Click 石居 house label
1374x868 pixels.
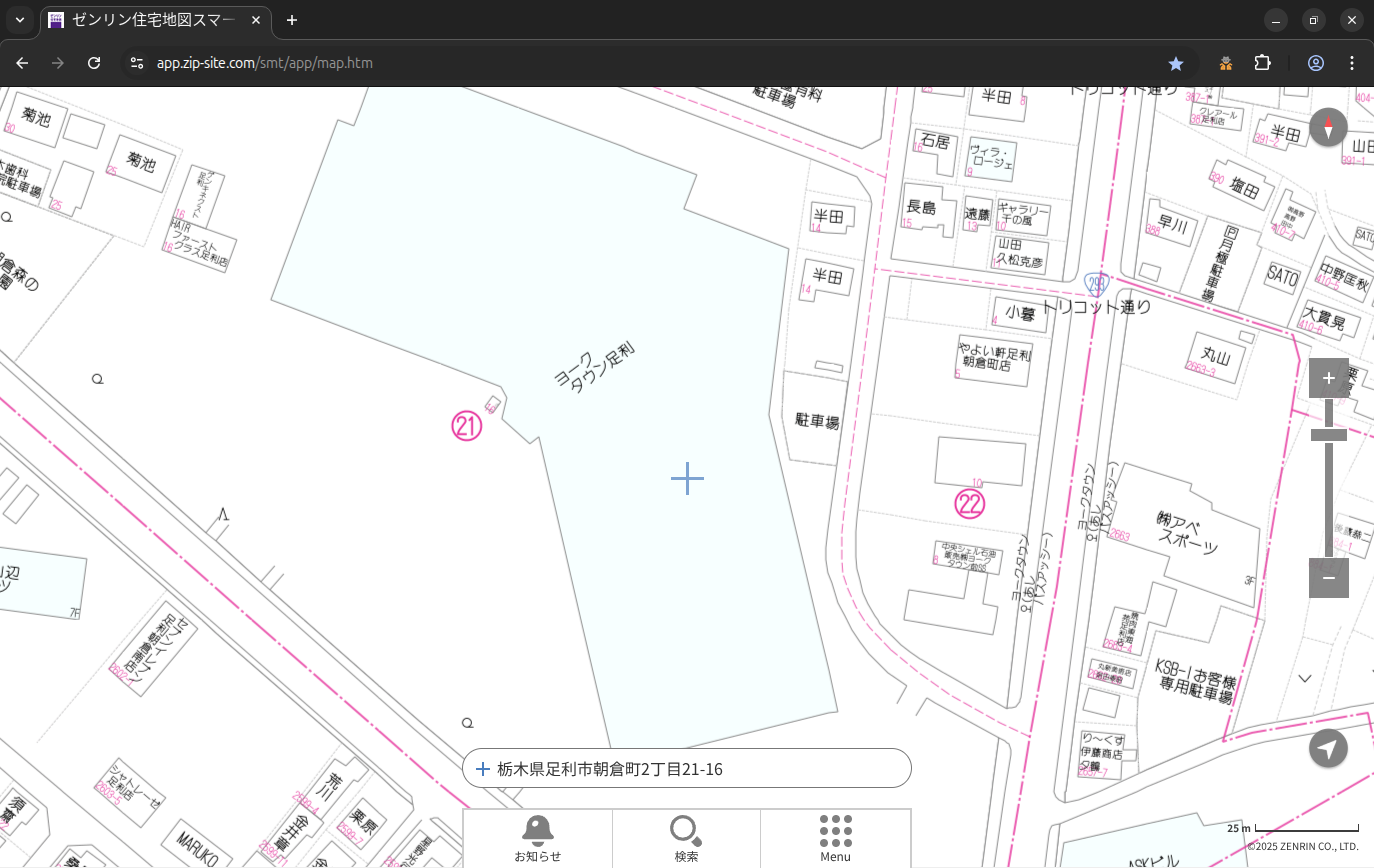(934, 141)
